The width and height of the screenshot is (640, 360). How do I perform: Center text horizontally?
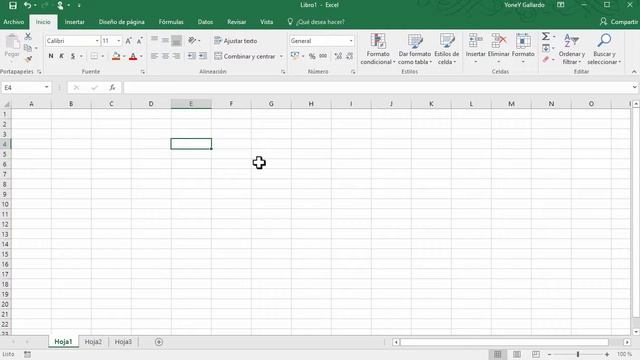tap(165, 56)
